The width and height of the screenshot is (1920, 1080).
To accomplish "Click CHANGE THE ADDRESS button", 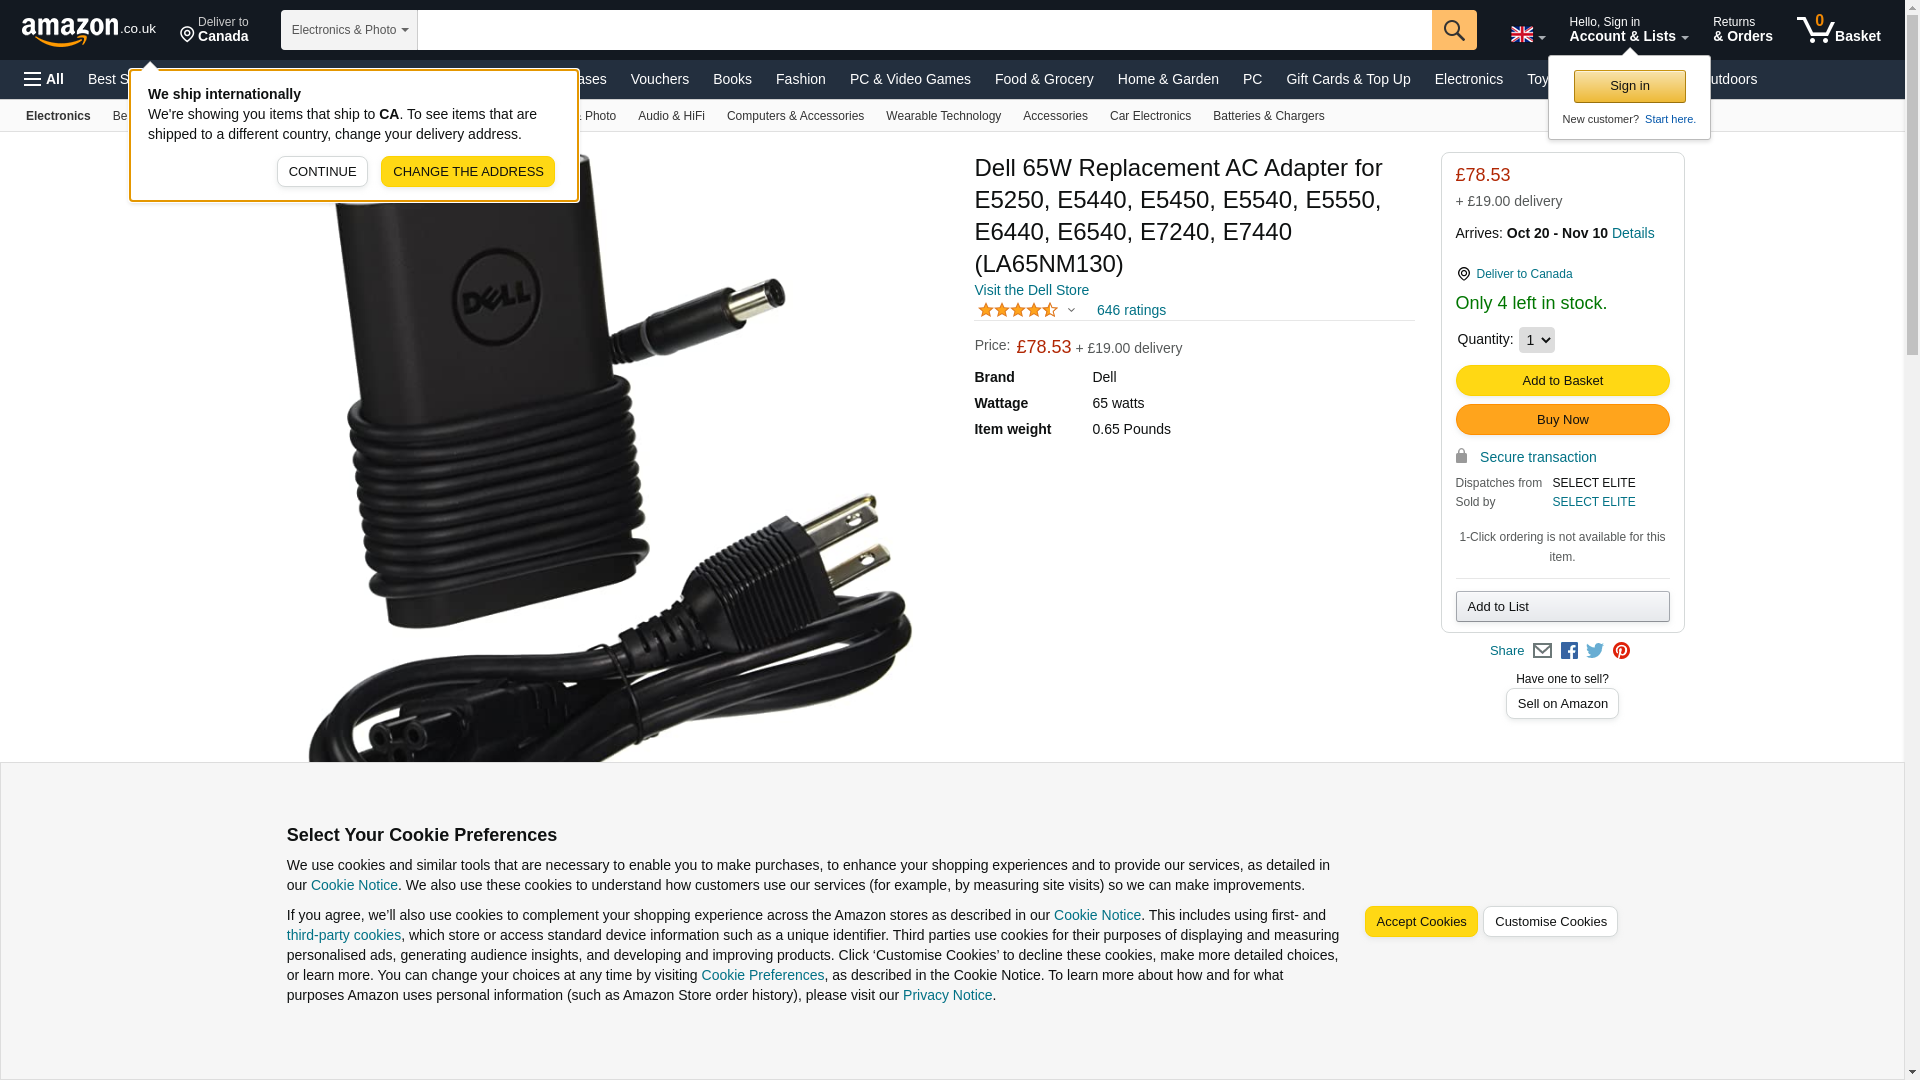I will (x=468, y=172).
